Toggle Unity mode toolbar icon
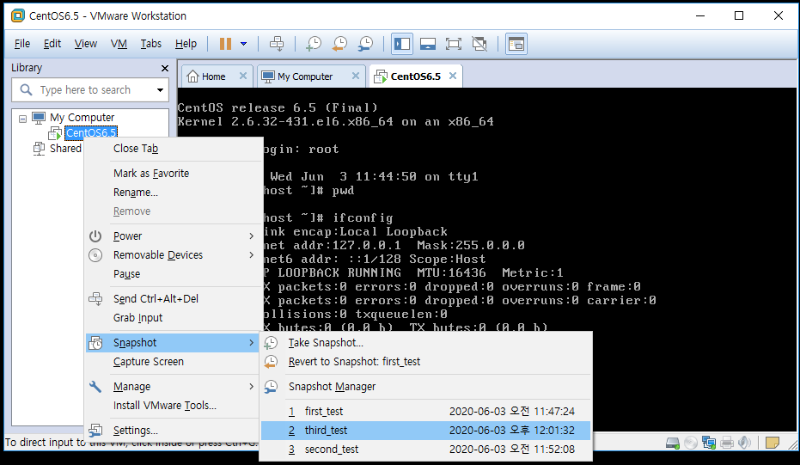 [x=479, y=44]
